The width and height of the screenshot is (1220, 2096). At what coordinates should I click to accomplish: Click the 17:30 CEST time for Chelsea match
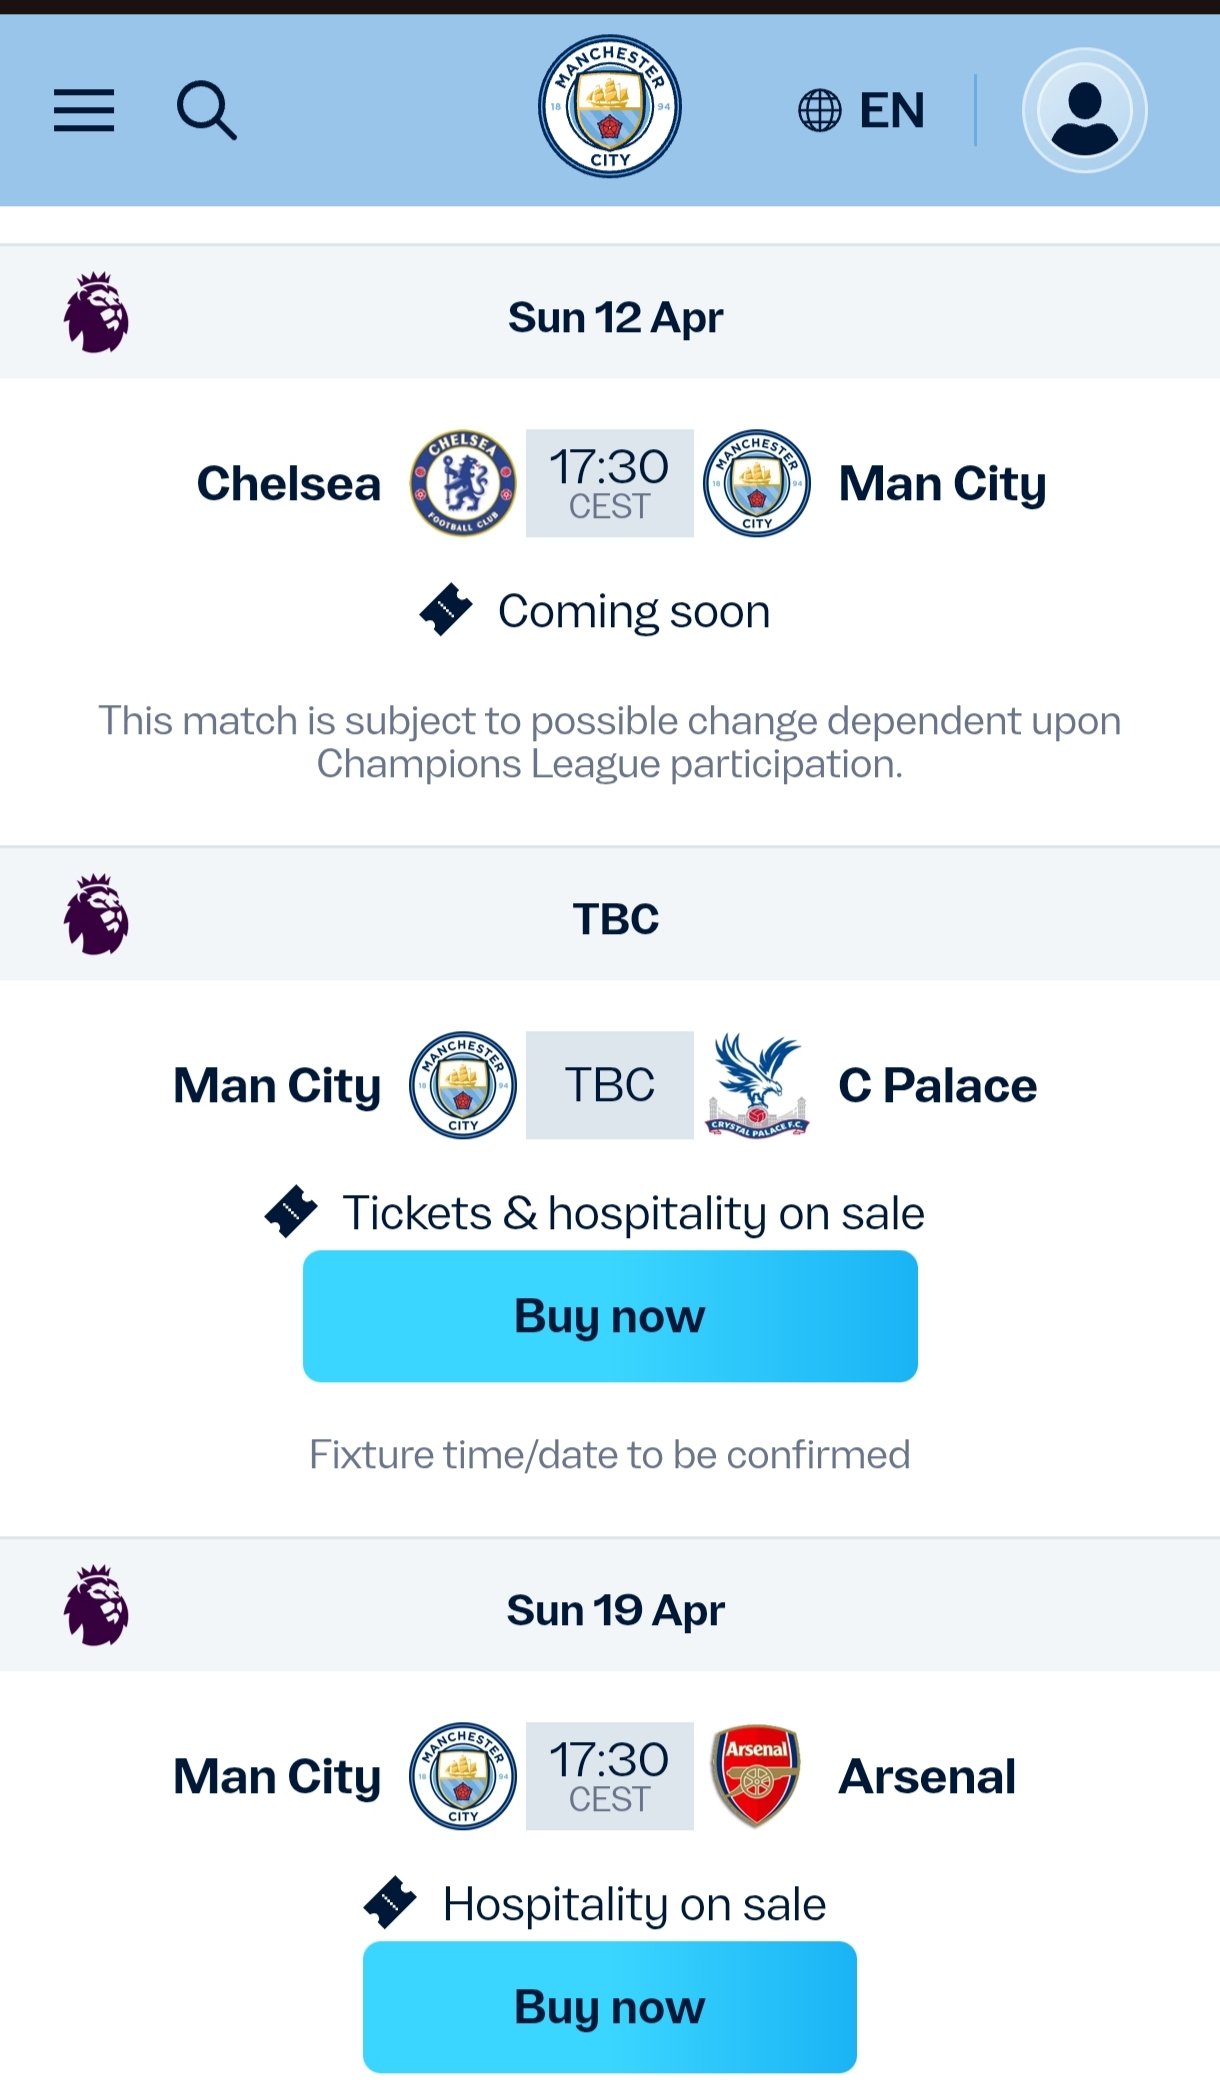(x=610, y=484)
